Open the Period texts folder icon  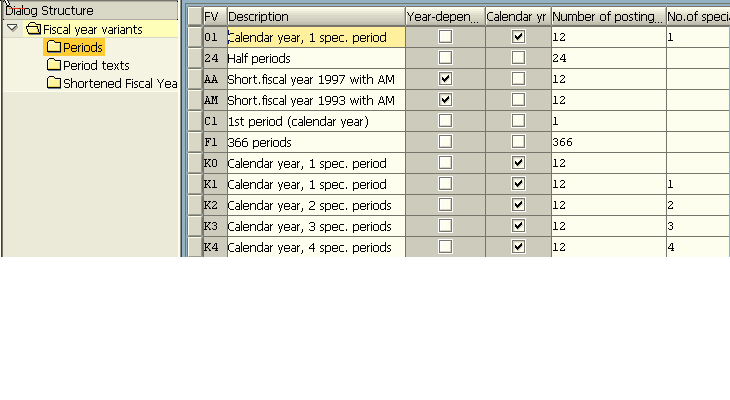click(54, 65)
